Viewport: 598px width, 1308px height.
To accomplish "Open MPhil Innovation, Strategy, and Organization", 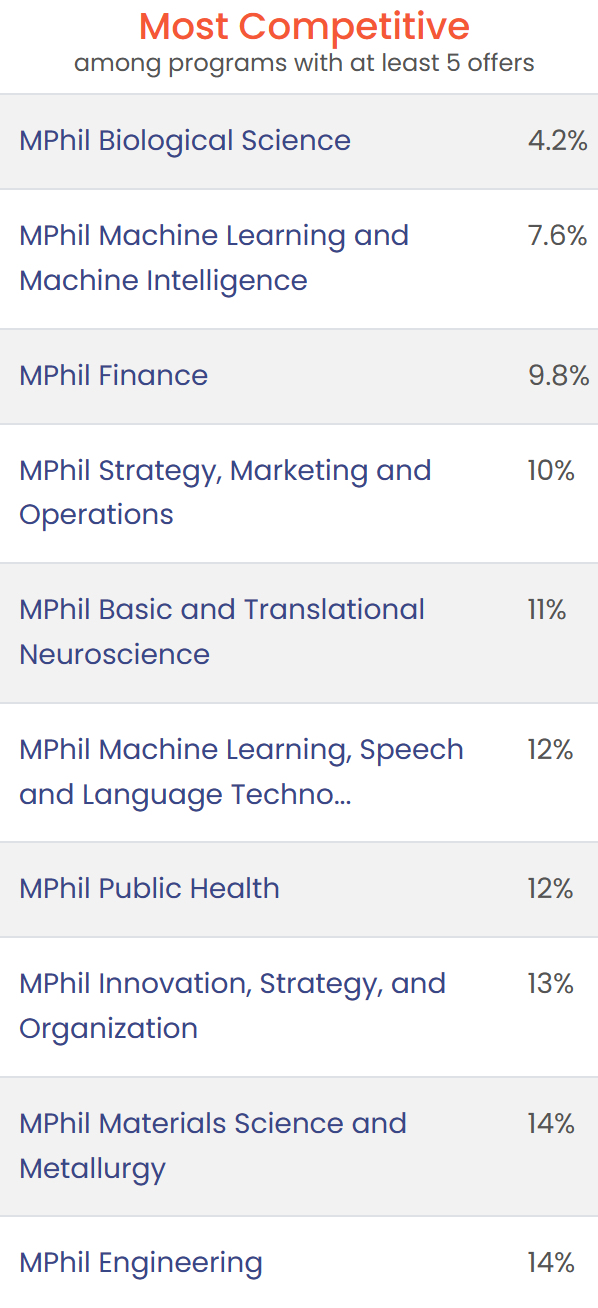I will (232, 1006).
